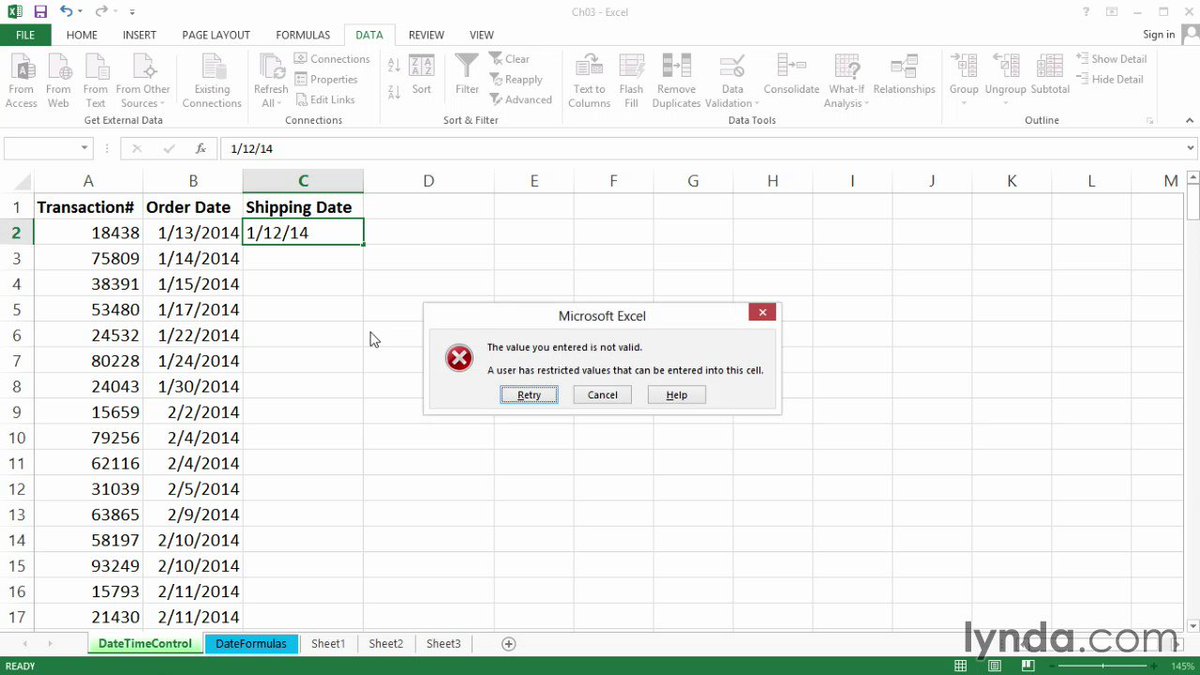Image resolution: width=1200 pixels, height=675 pixels.
Task: Click Clear filter in ribbon
Action: 510,59
